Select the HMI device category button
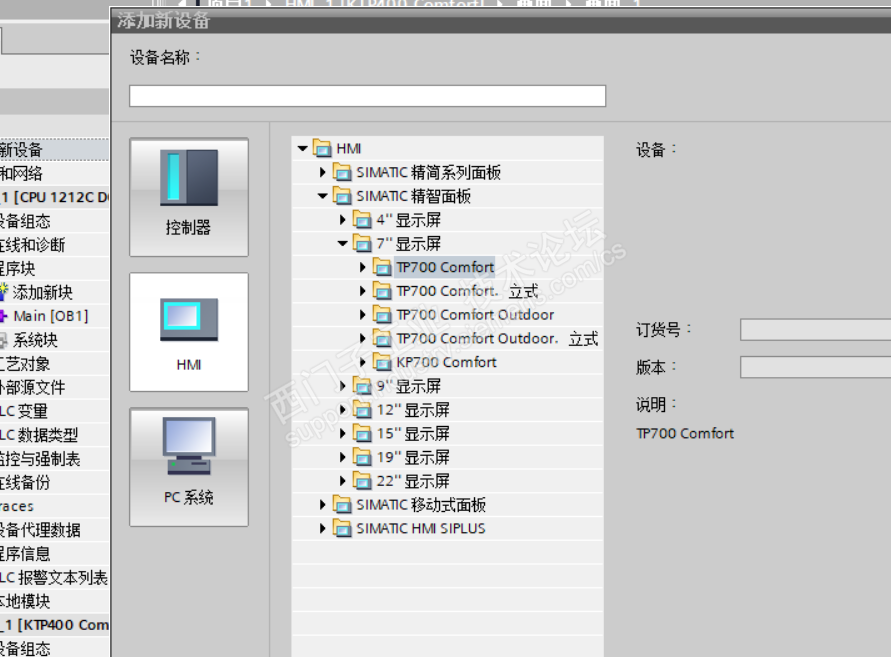Image resolution: width=891 pixels, height=657 pixels. (x=189, y=332)
